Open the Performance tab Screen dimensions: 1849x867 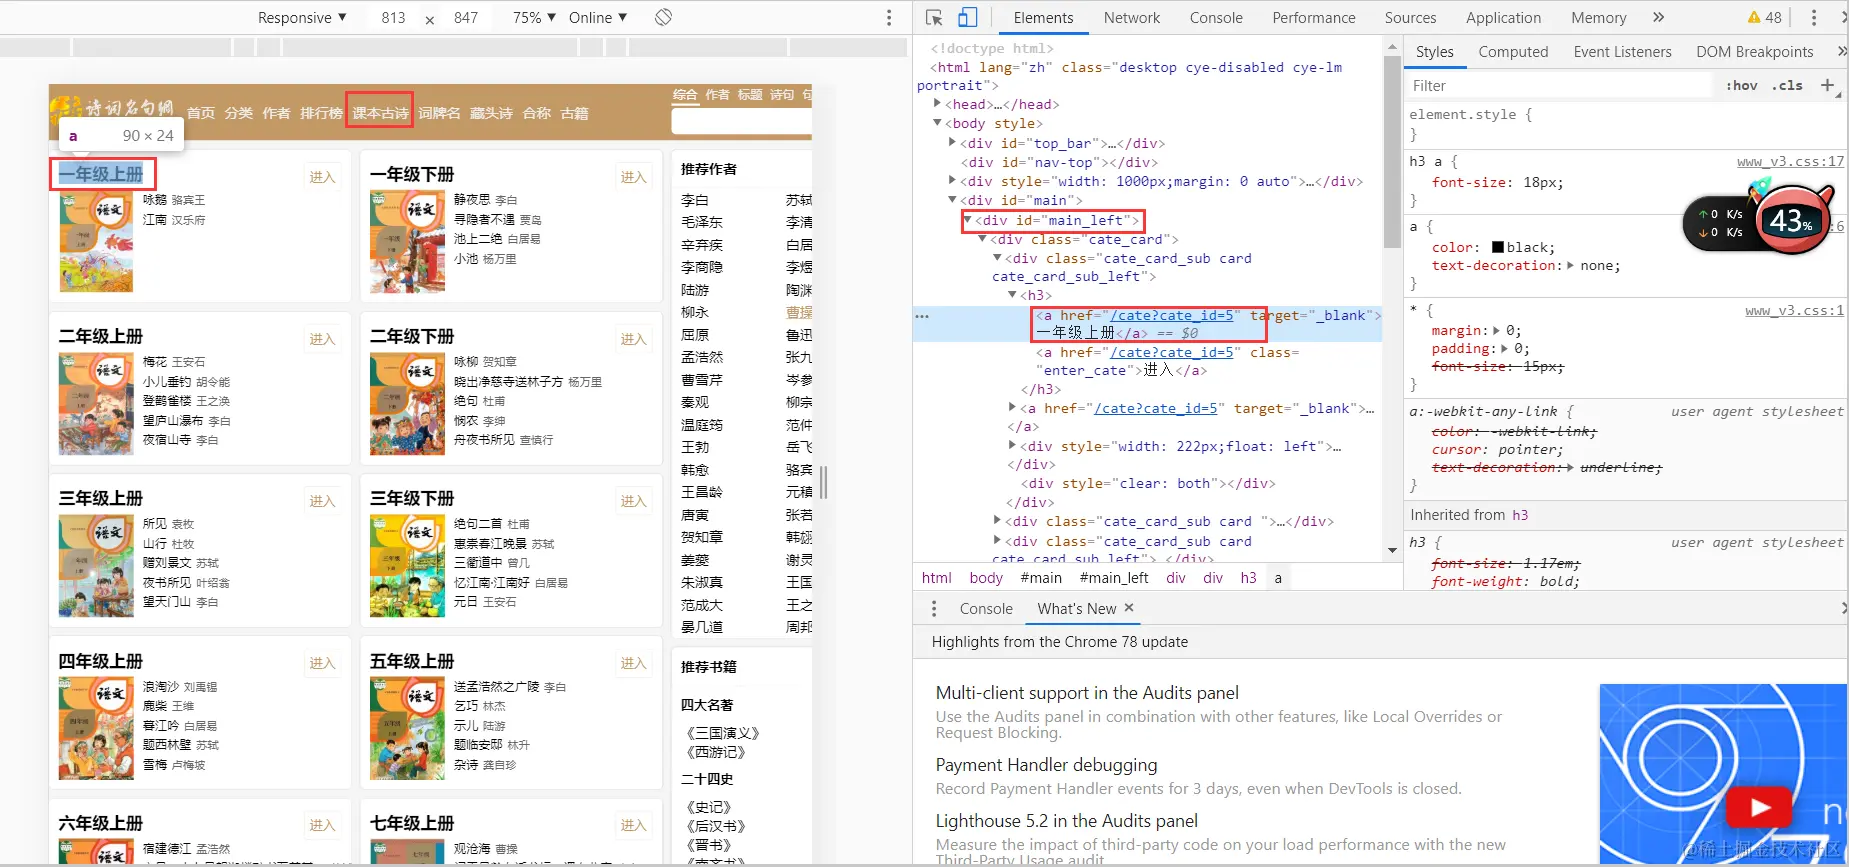(x=1314, y=18)
